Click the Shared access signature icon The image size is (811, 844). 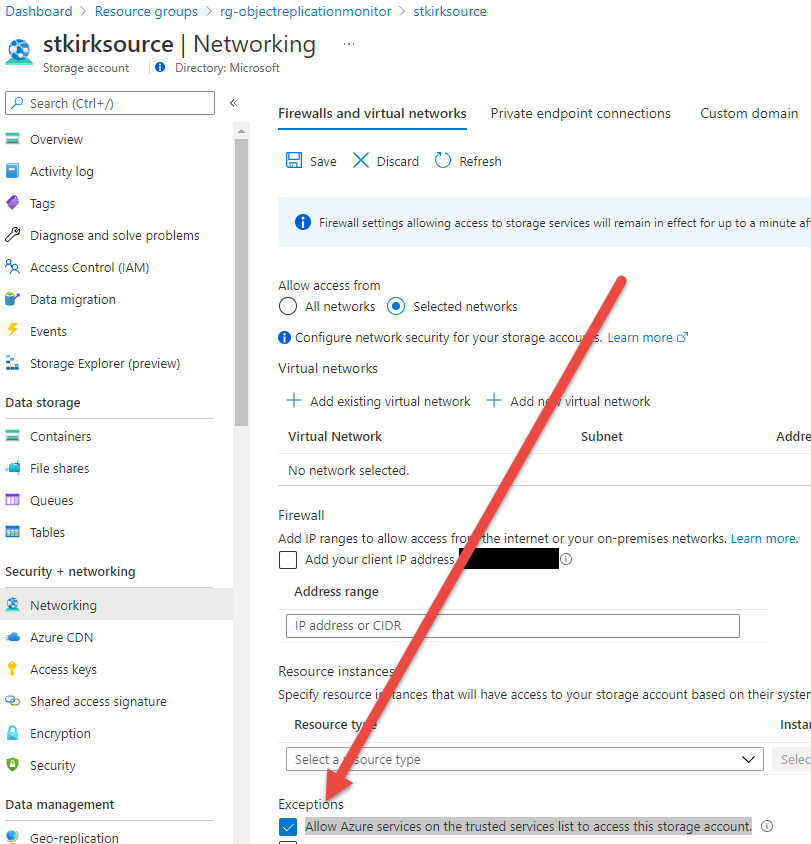tap(12, 701)
